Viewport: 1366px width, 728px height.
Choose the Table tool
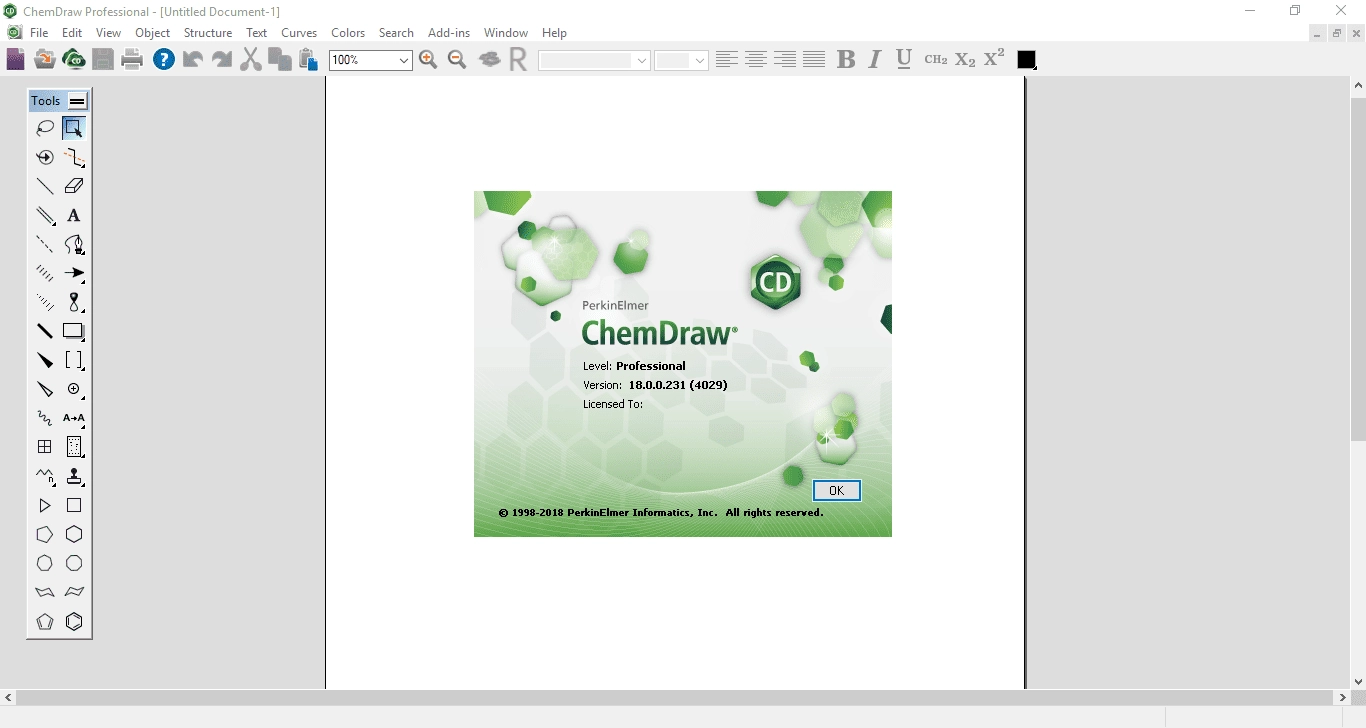45,447
